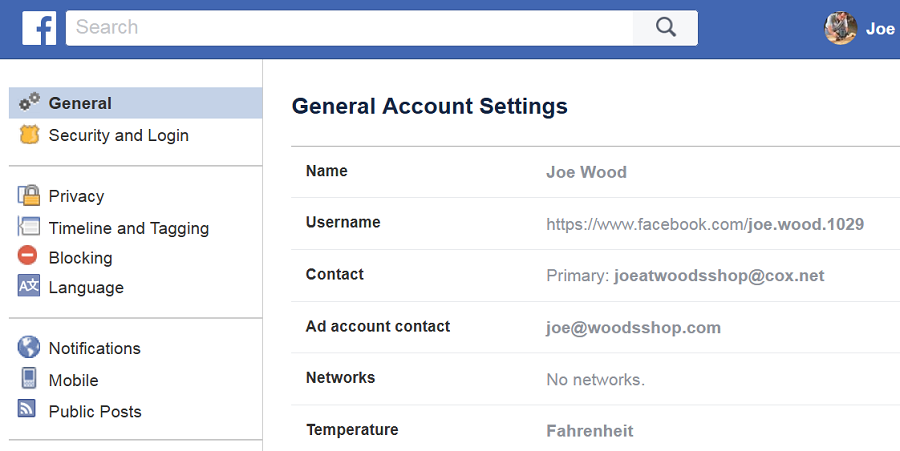900x451 pixels.
Task: Open Security and Login settings
Action: point(118,135)
